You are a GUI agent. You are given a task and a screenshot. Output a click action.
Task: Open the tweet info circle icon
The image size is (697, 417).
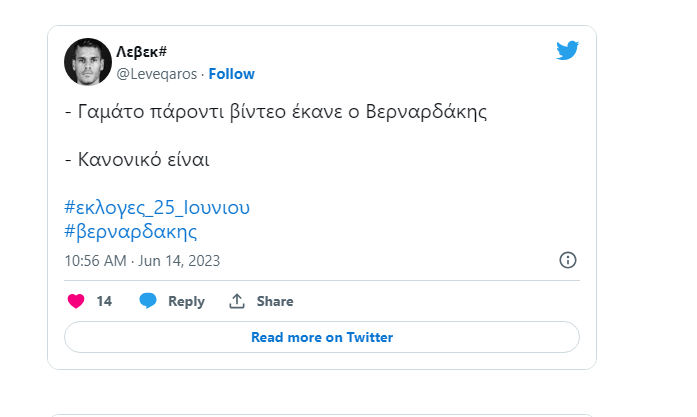point(568,260)
